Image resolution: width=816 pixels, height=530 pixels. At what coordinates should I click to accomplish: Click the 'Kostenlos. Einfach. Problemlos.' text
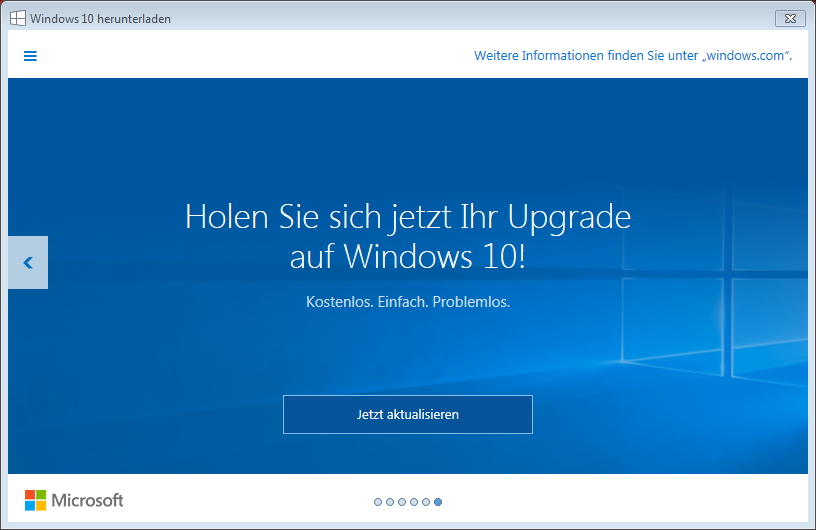408,302
